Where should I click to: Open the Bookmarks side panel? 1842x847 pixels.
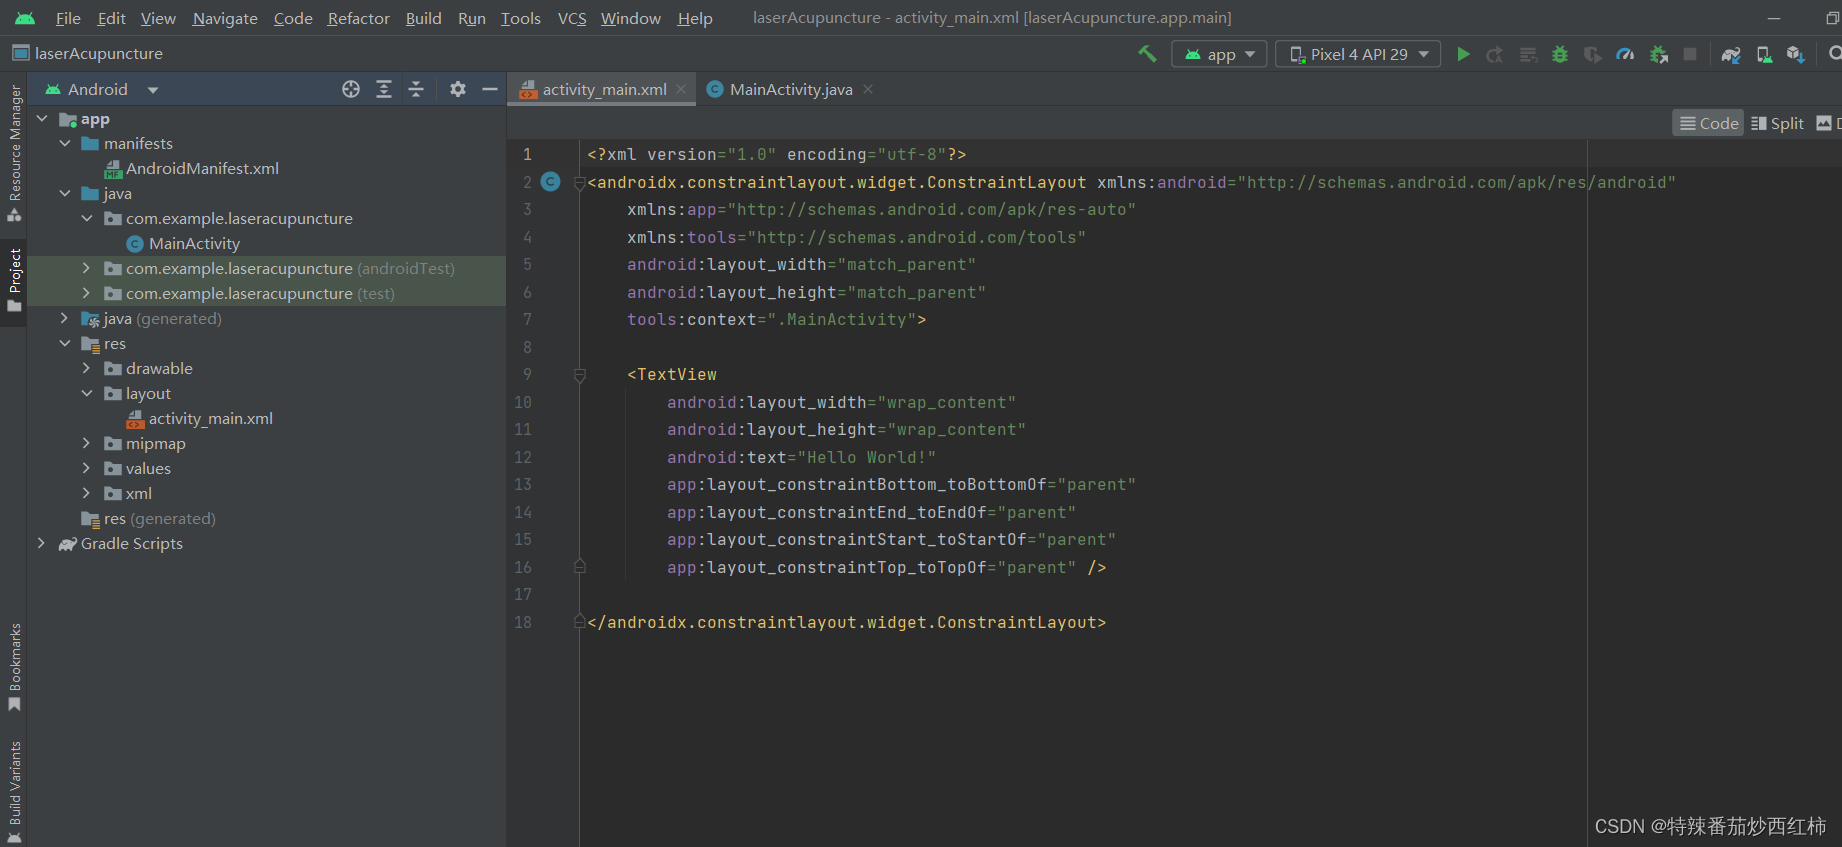click(15, 668)
